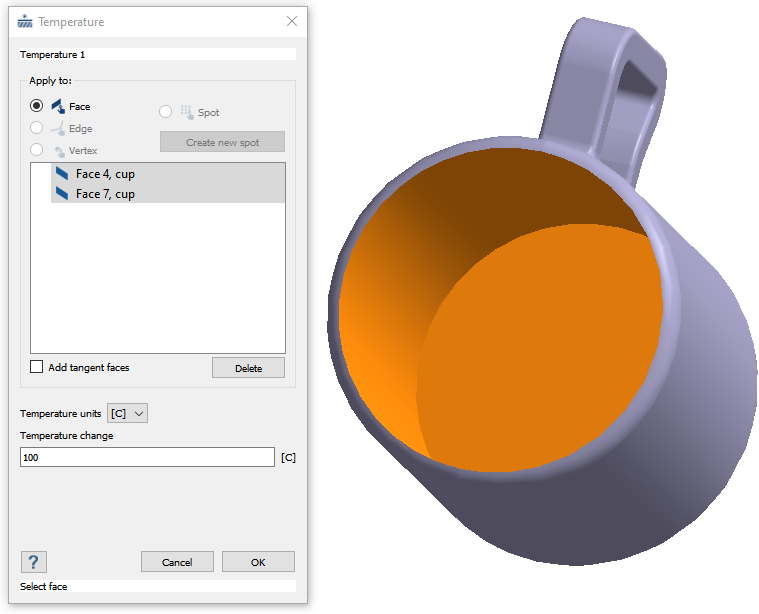Confirm the dialog with OK
Image resolution: width=759 pixels, height=614 pixels.
pos(258,562)
